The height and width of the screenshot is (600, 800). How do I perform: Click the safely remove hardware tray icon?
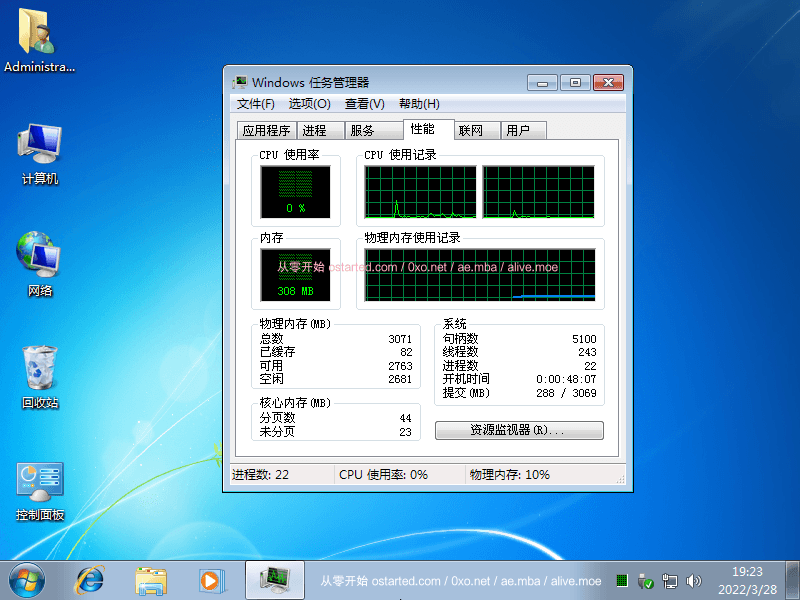pos(645,581)
